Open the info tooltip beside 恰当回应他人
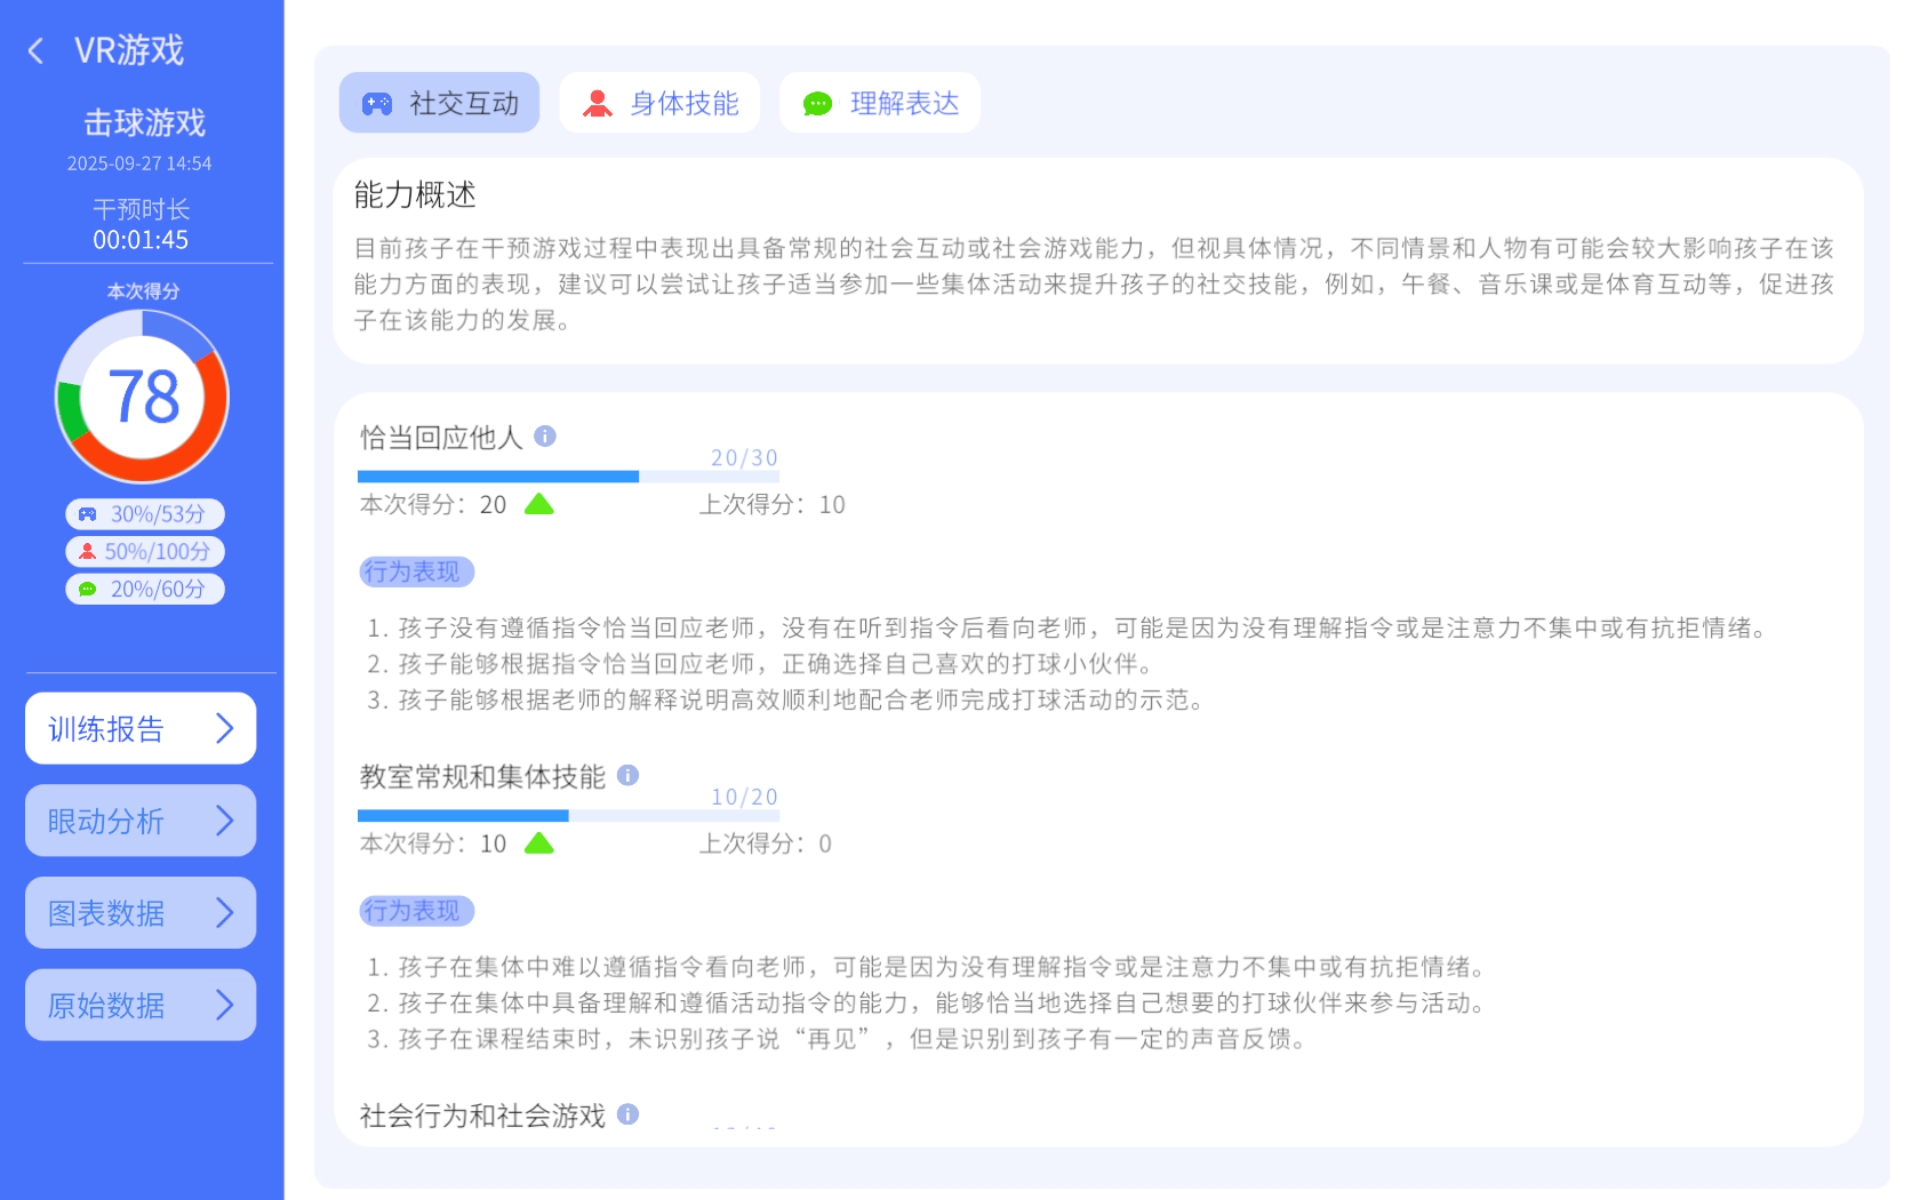The height and width of the screenshot is (1200, 1920). pyautogui.click(x=545, y=437)
